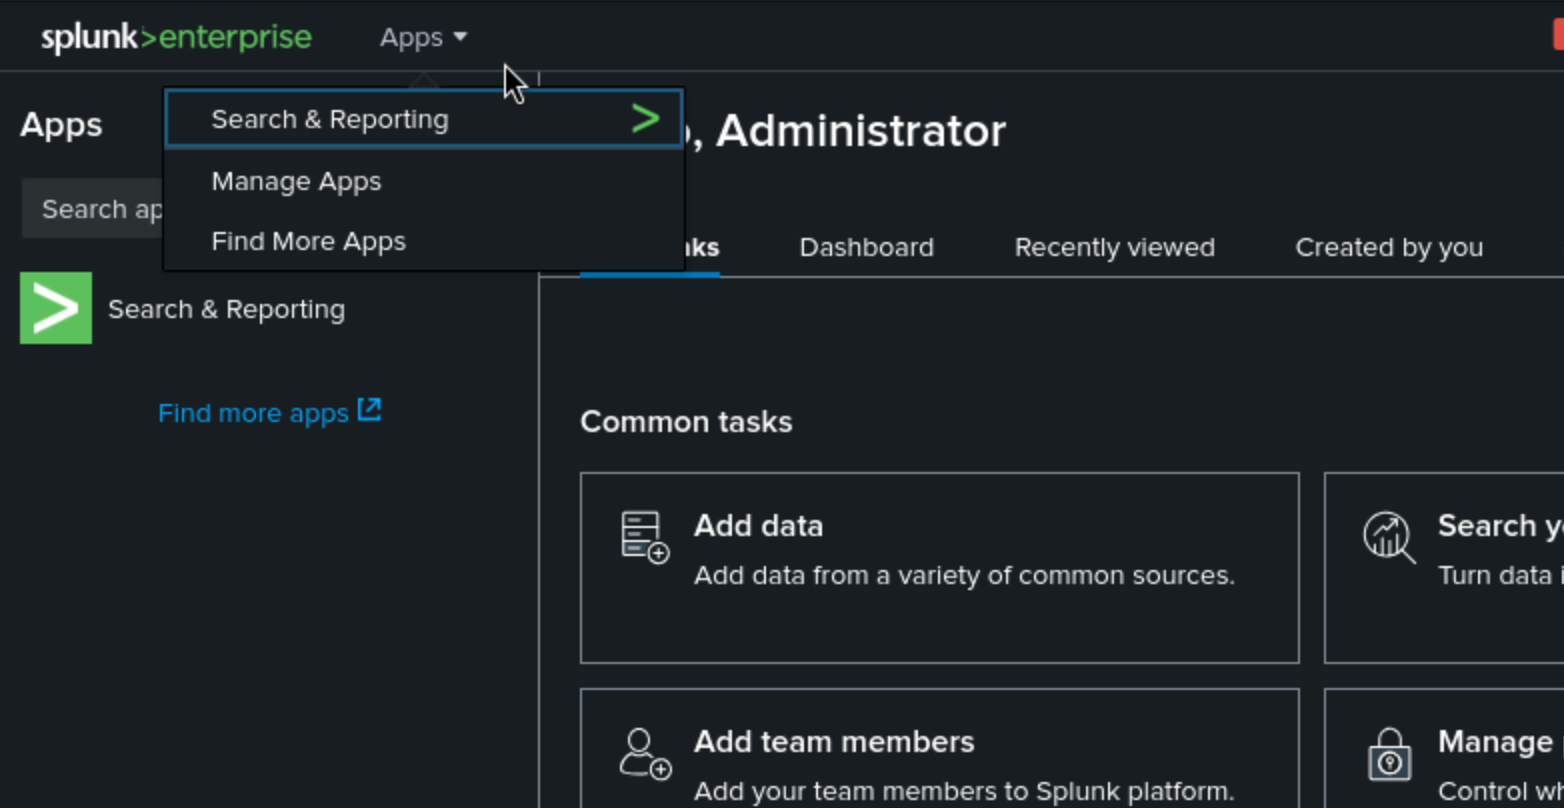Open the Recently viewed tab

click(1114, 248)
